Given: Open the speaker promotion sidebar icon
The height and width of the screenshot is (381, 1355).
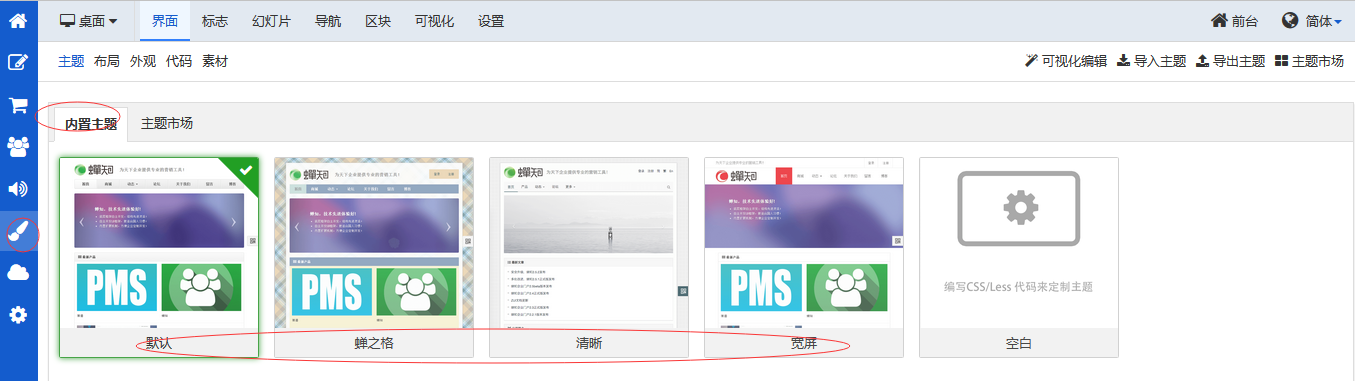Looking at the screenshot, I should (18, 188).
